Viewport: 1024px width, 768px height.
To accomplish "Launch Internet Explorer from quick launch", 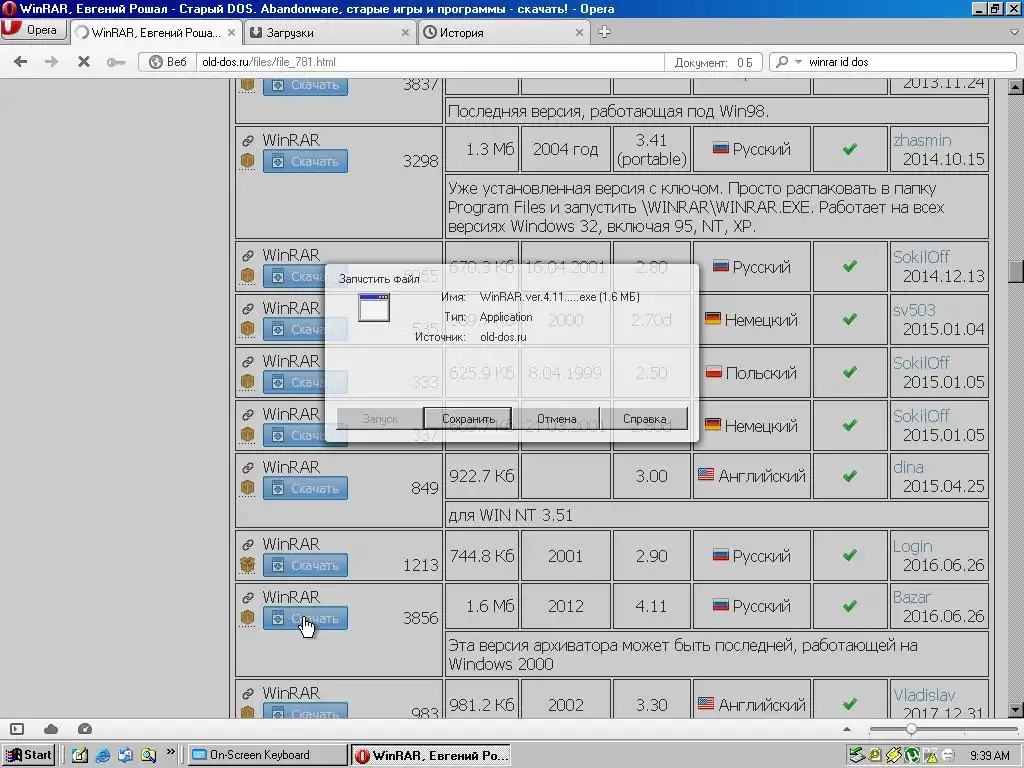I will pyautogui.click(x=103, y=755).
